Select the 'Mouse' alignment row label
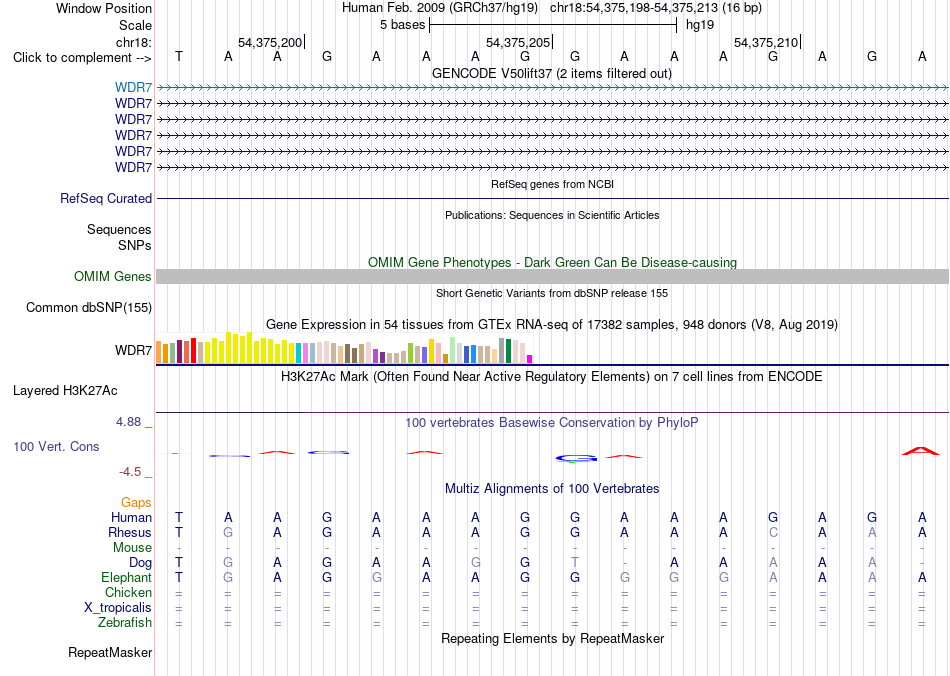Viewport: 950px width, 676px height. coord(132,548)
